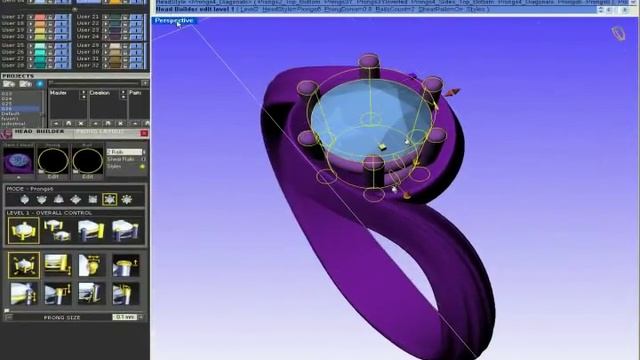This screenshot has width=640, height=360.
Task: Select the Level 1 icon showing two heads
Action: point(57,231)
